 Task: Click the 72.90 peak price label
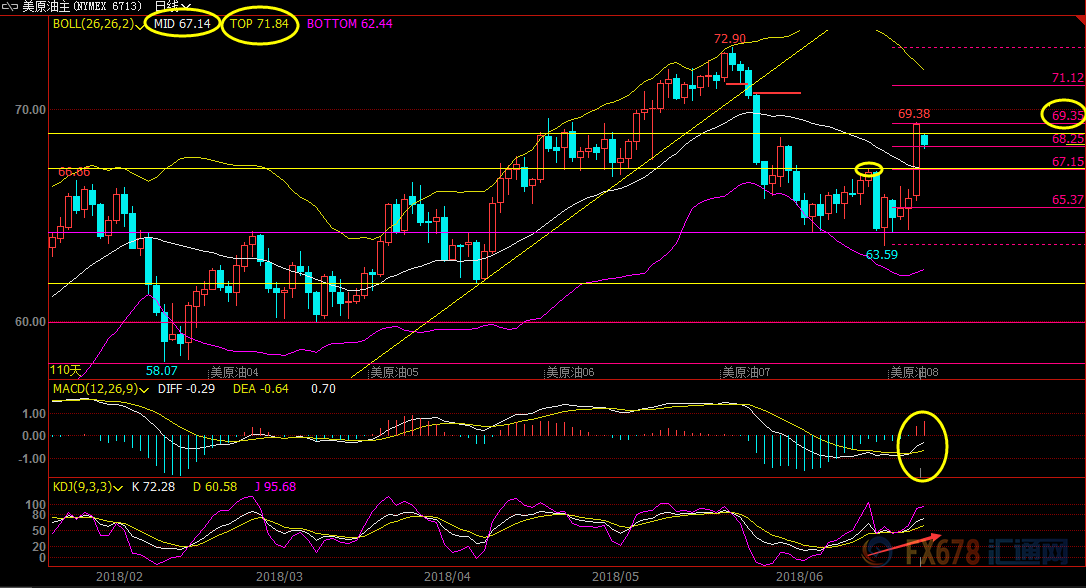point(730,39)
